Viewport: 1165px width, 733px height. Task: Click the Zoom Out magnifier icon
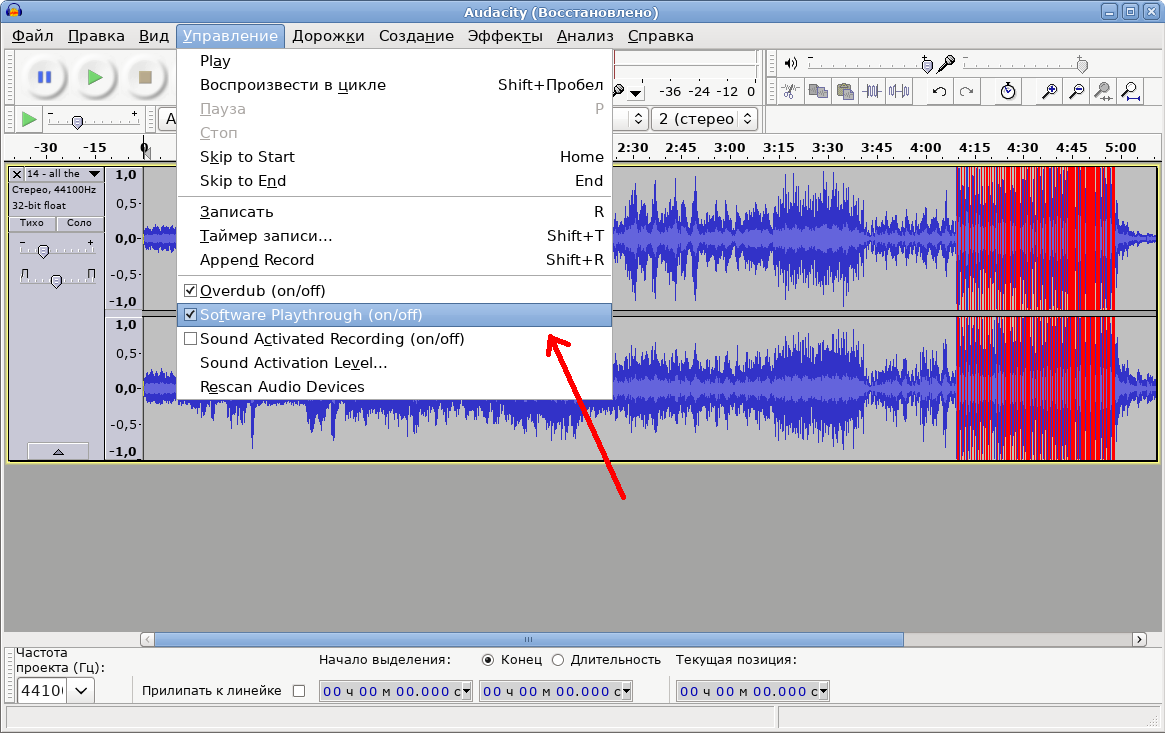(1076, 91)
